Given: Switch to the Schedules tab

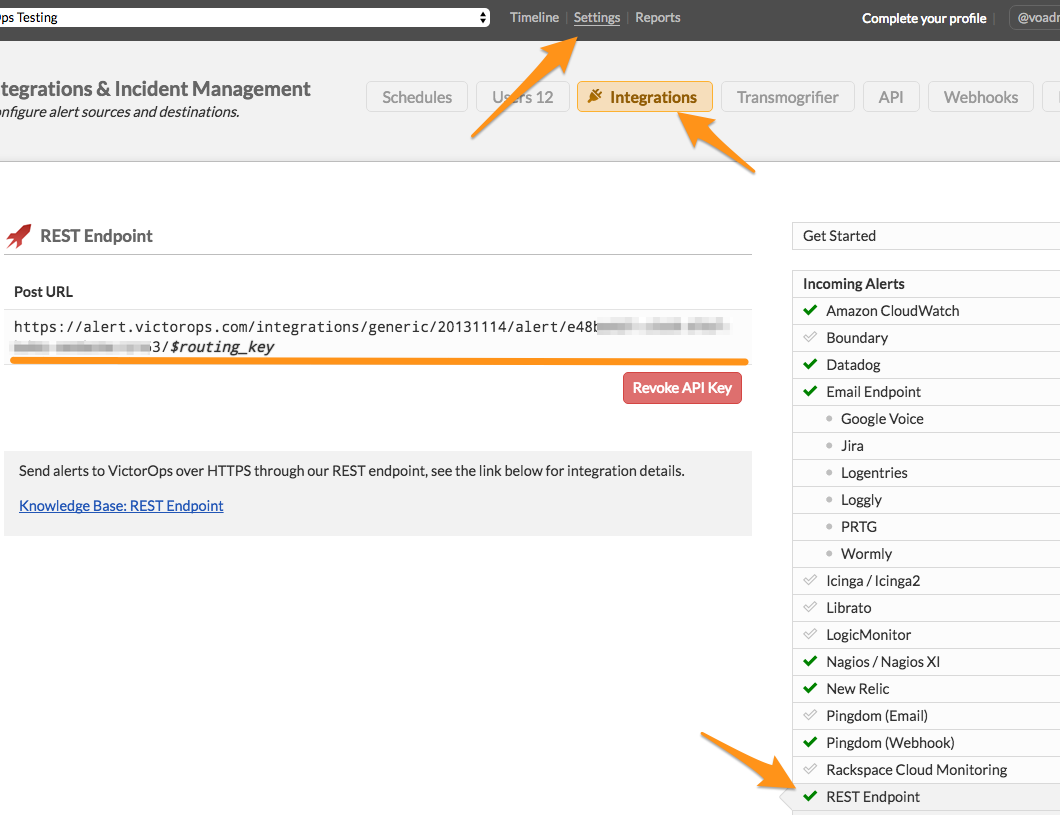Looking at the screenshot, I should click(x=417, y=97).
